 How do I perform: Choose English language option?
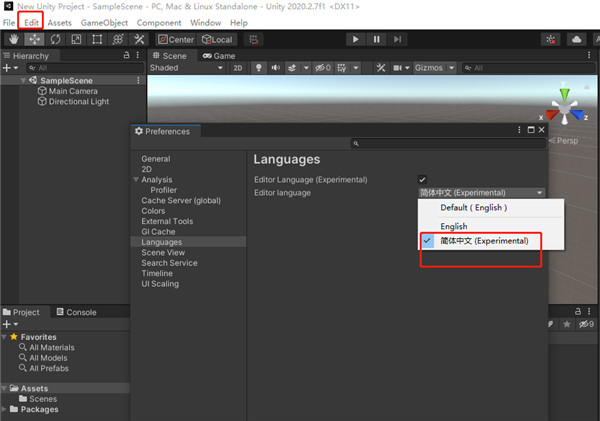click(491, 226)
